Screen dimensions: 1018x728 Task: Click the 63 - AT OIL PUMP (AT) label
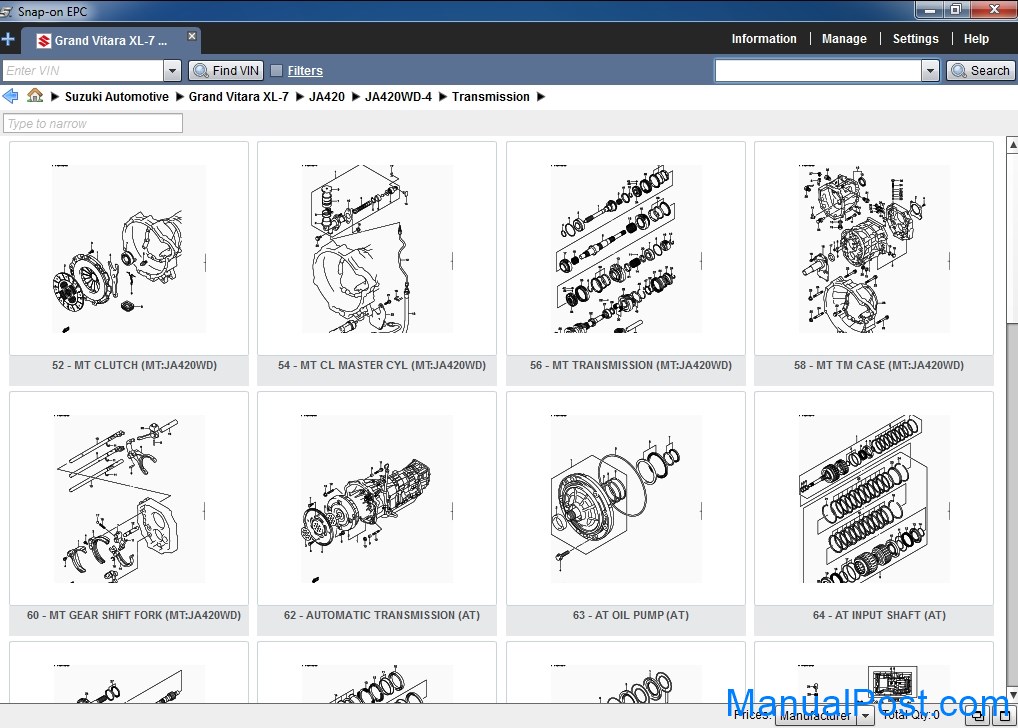pyautogui.click(x=630, y=615)
